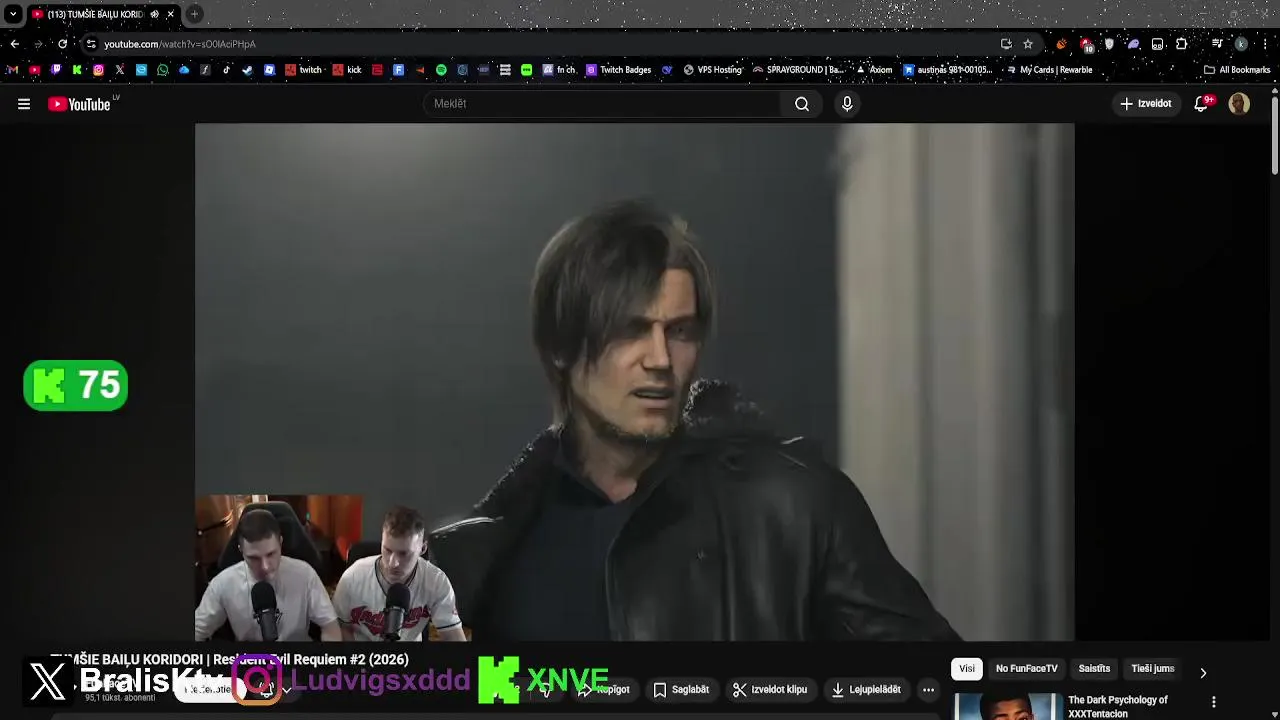Open Spotify bookmark icon
The image size is (1280, 720).
(x=441, y=70)
